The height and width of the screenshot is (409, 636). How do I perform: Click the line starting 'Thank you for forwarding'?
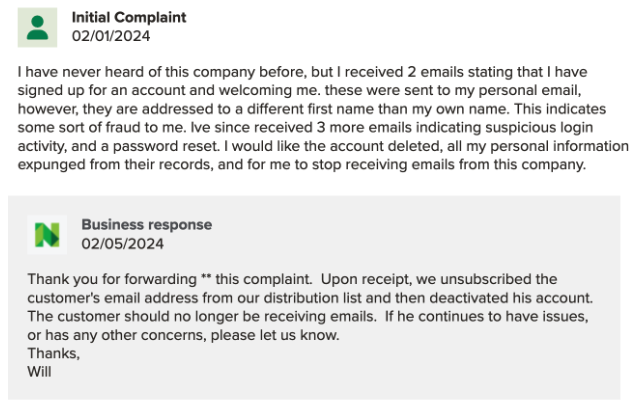pyautogui.click(x=292, y=279)
